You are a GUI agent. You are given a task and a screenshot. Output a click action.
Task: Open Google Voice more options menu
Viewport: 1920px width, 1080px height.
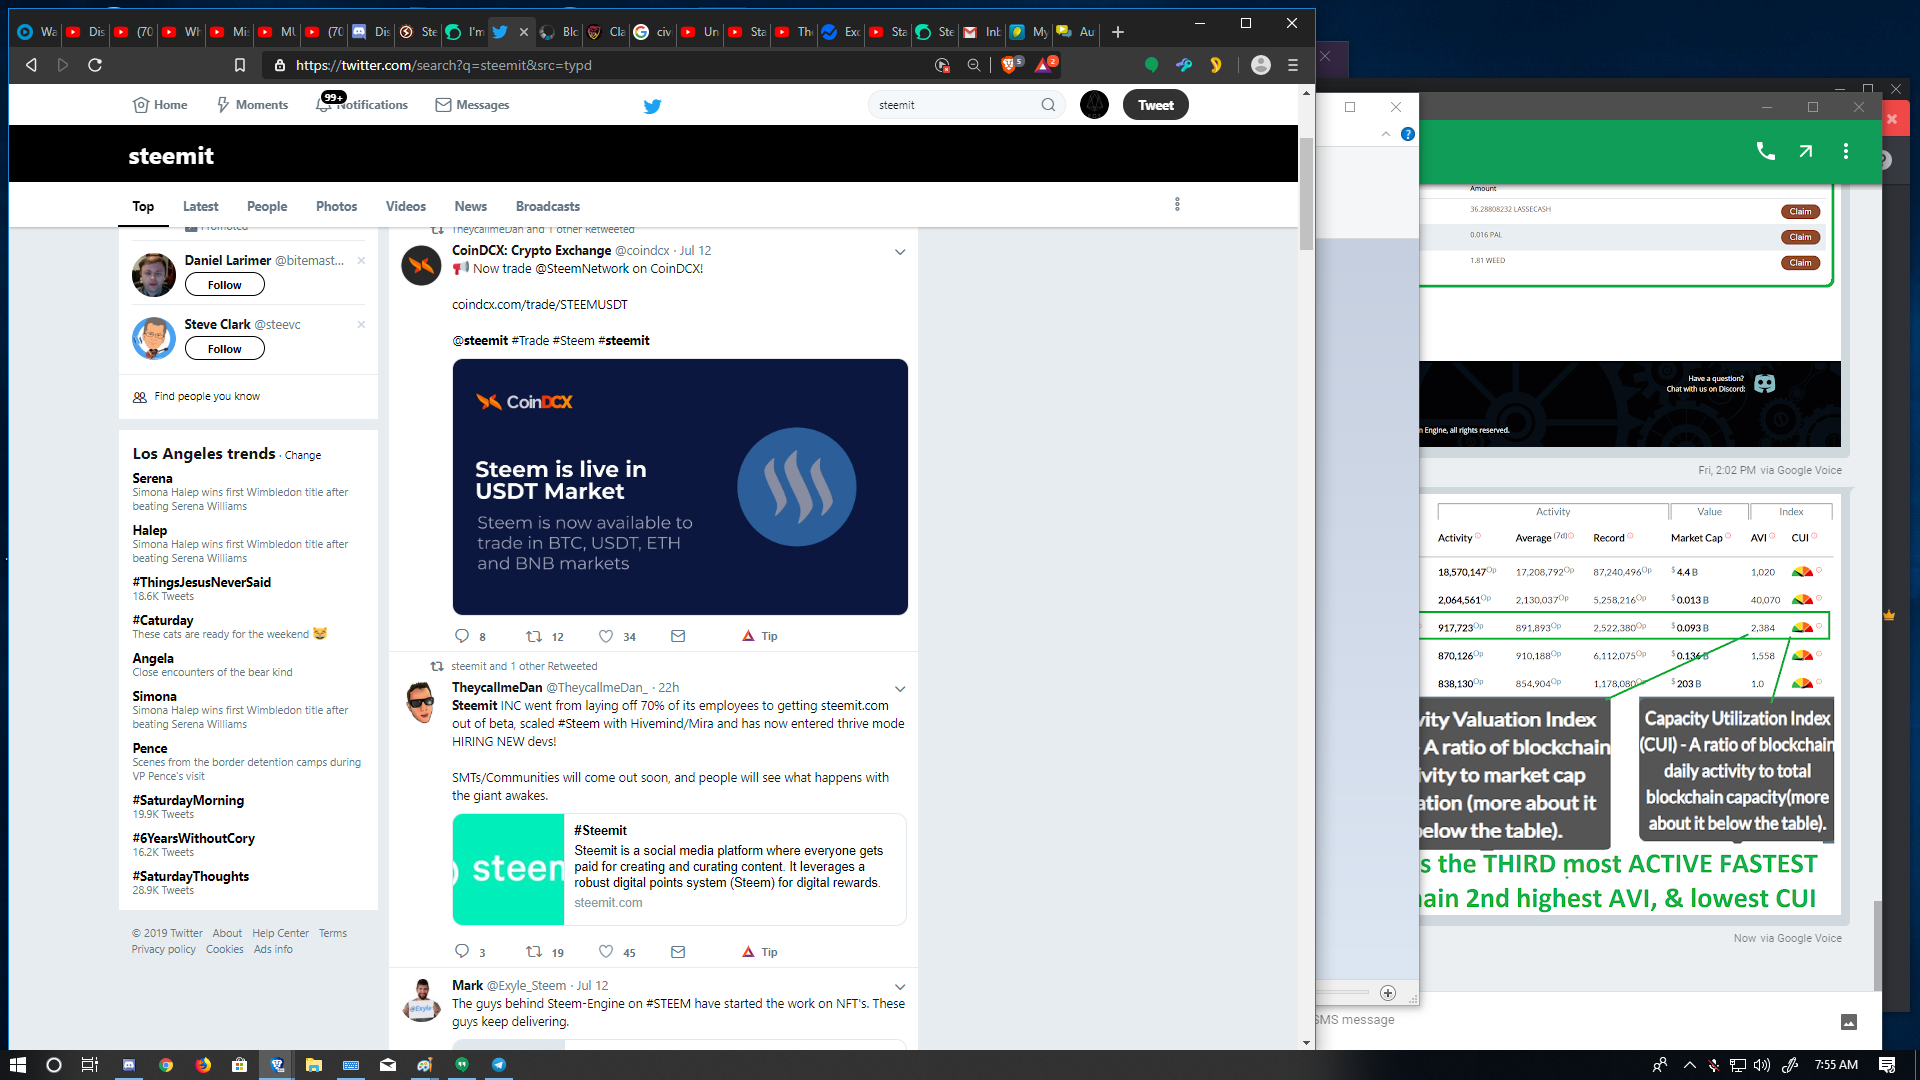point(1846,151)
